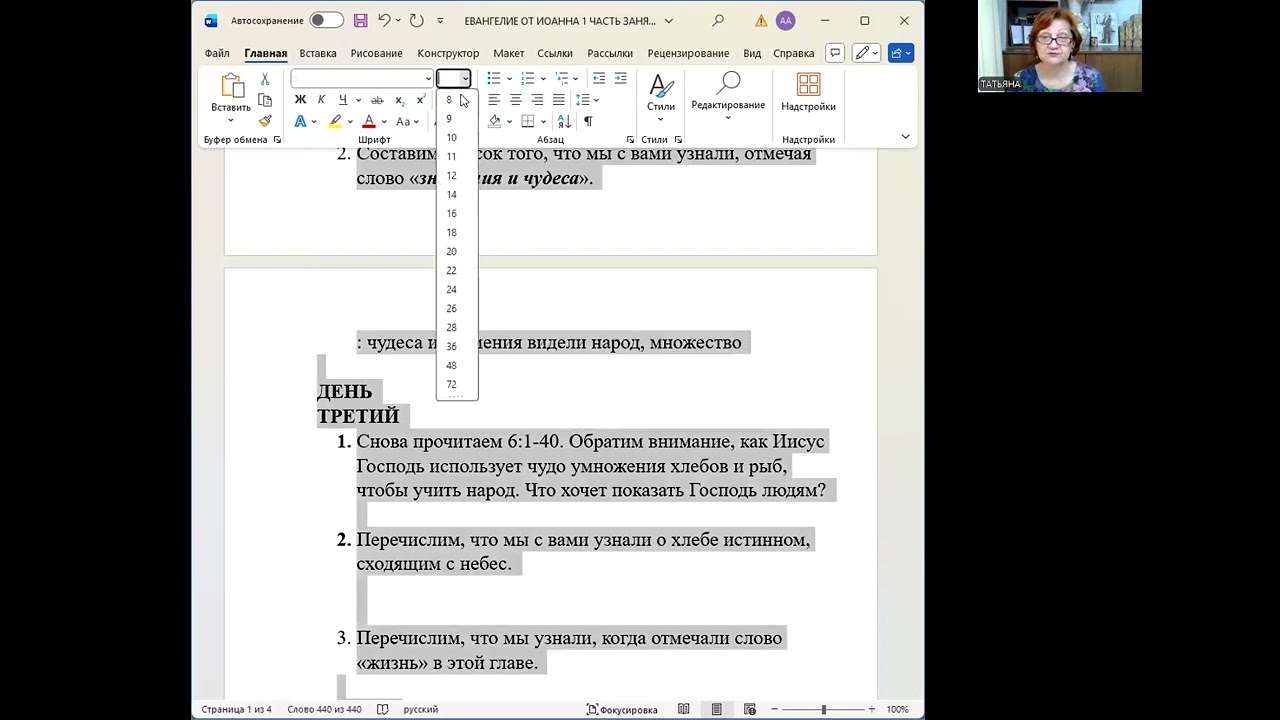Switch to the Конструктор tab
This screenshot has width=1280, height=720.
coord(448,53)
